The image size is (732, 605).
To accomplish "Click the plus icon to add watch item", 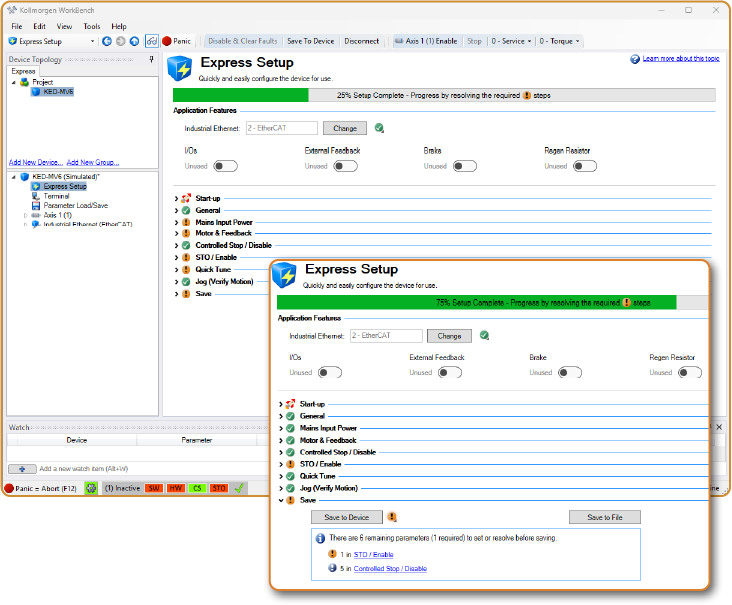I will [x=22, y=468].
